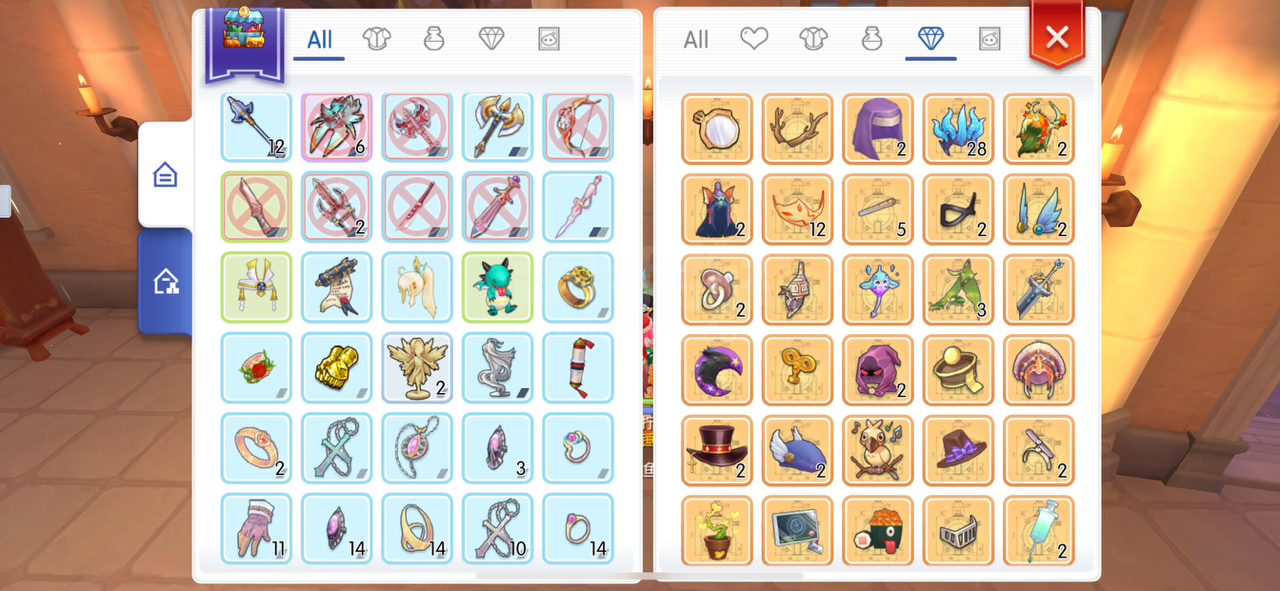Image resolution: width=1280 pixels, height=591 pixels.
Task: Switch to potion tab in left panel
Action: click(x=433, y=39)
